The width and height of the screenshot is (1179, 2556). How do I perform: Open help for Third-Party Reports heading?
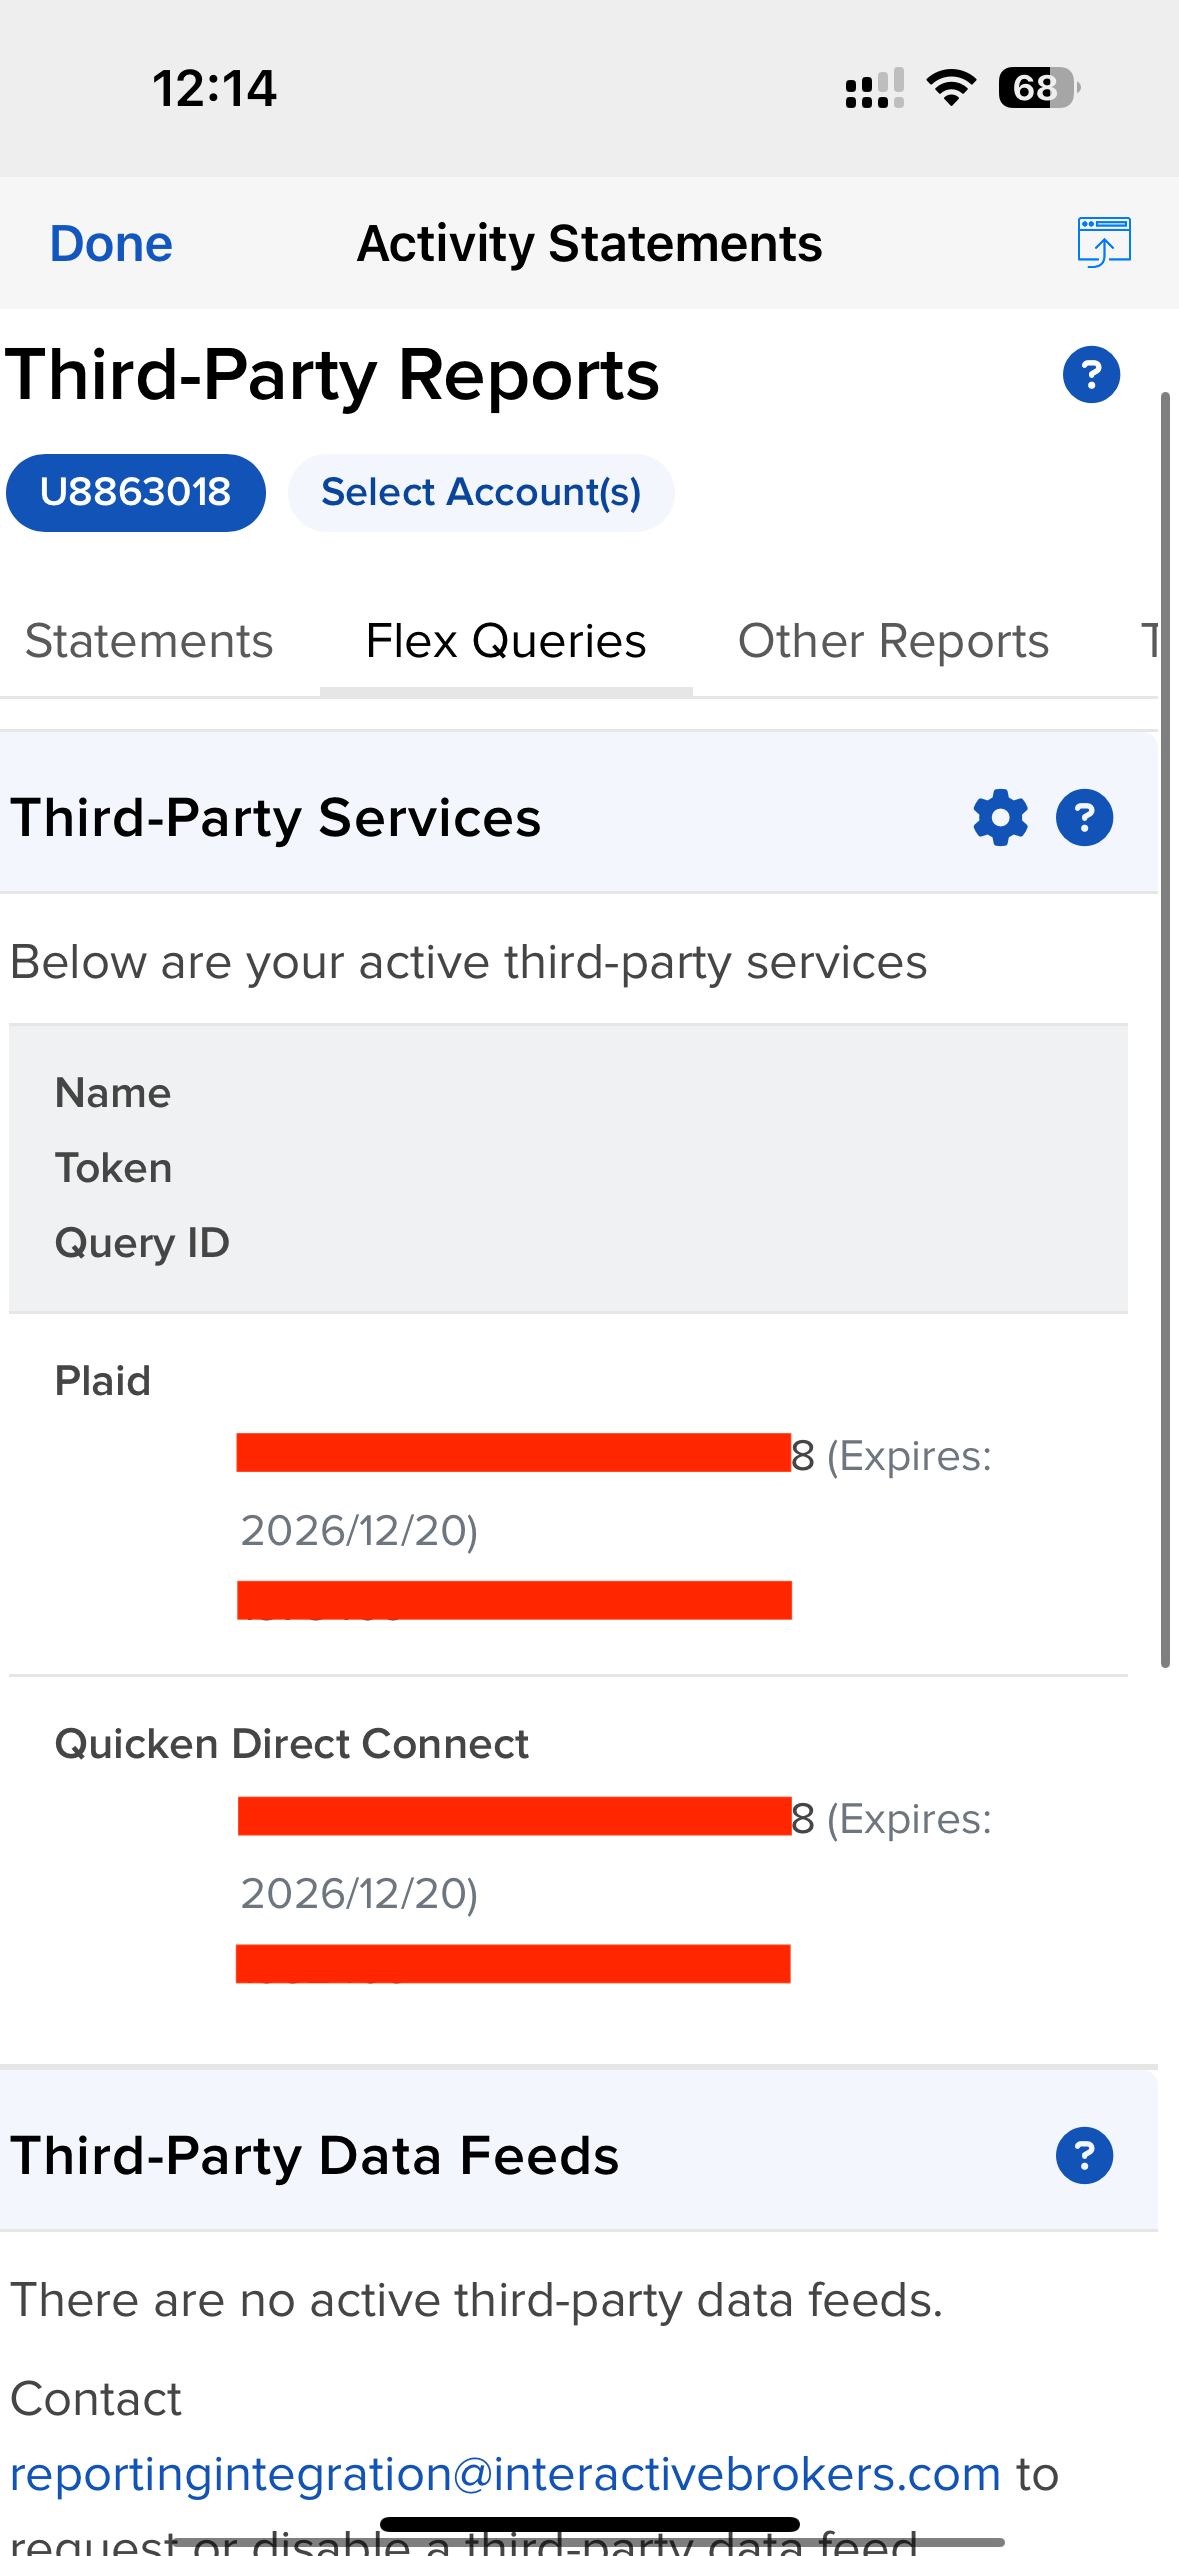point(1090,375)
